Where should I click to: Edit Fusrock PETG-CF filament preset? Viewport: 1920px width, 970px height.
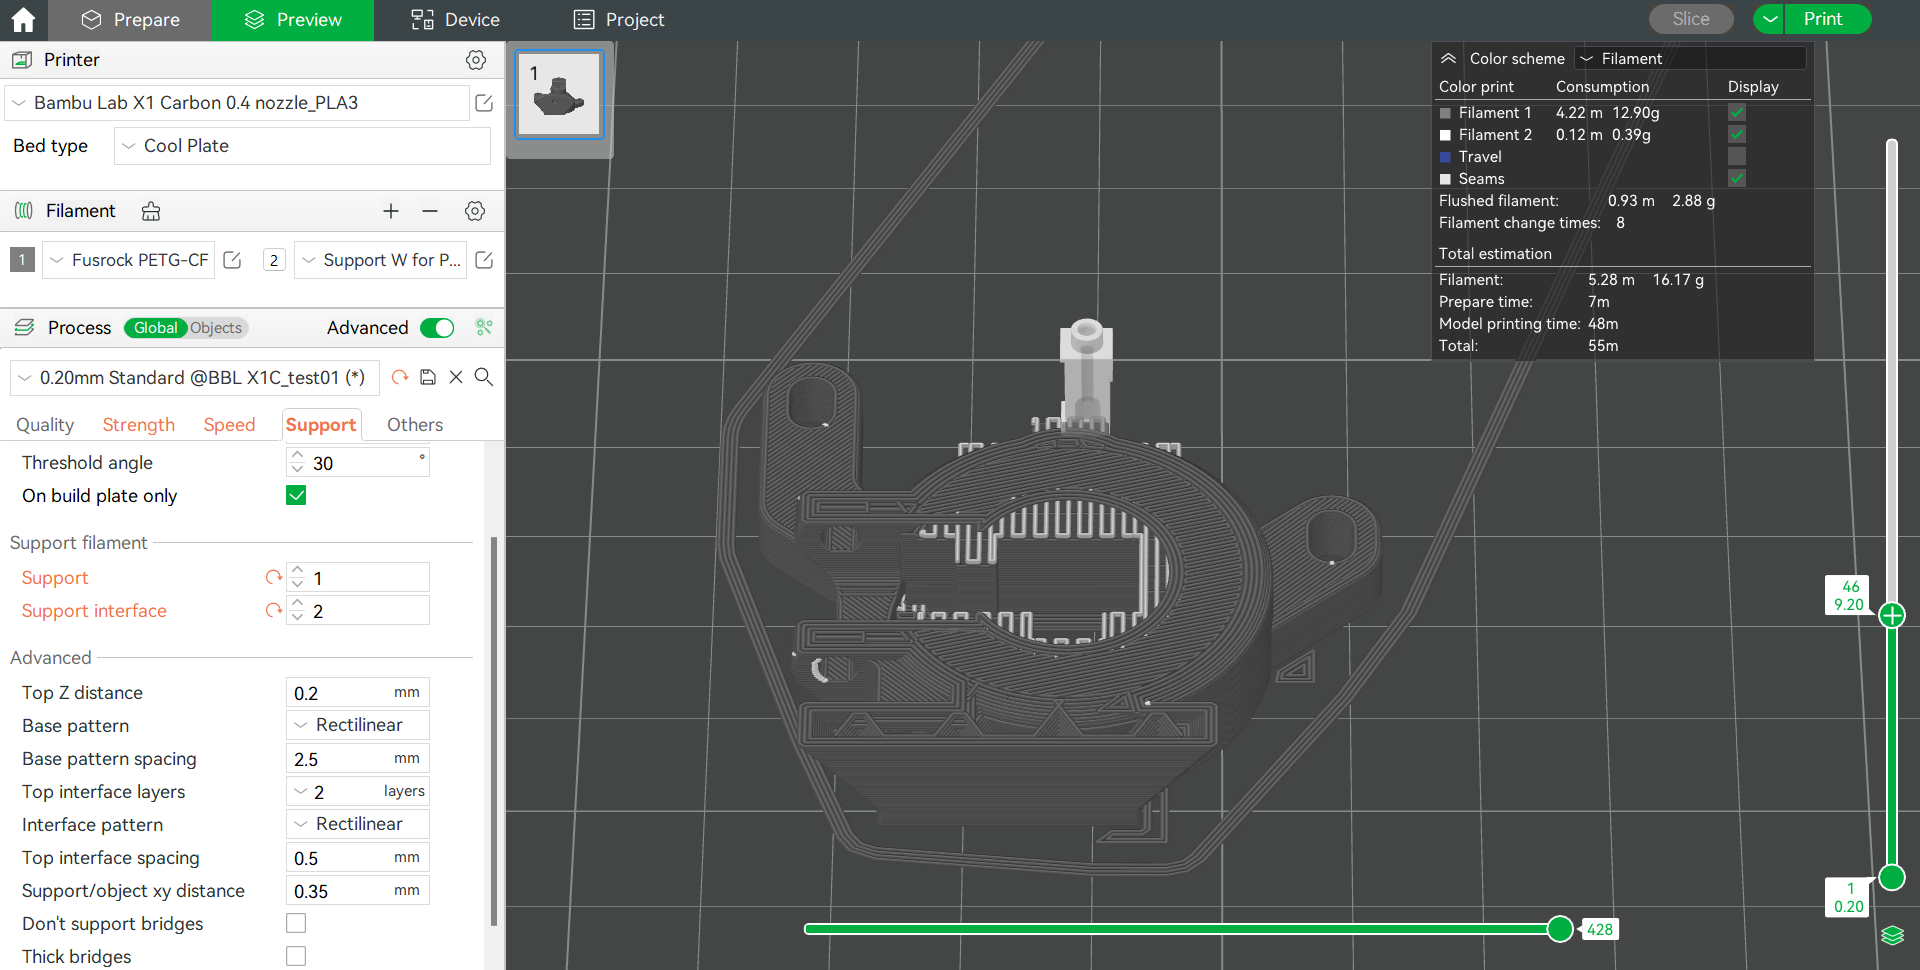coord(232,260)
